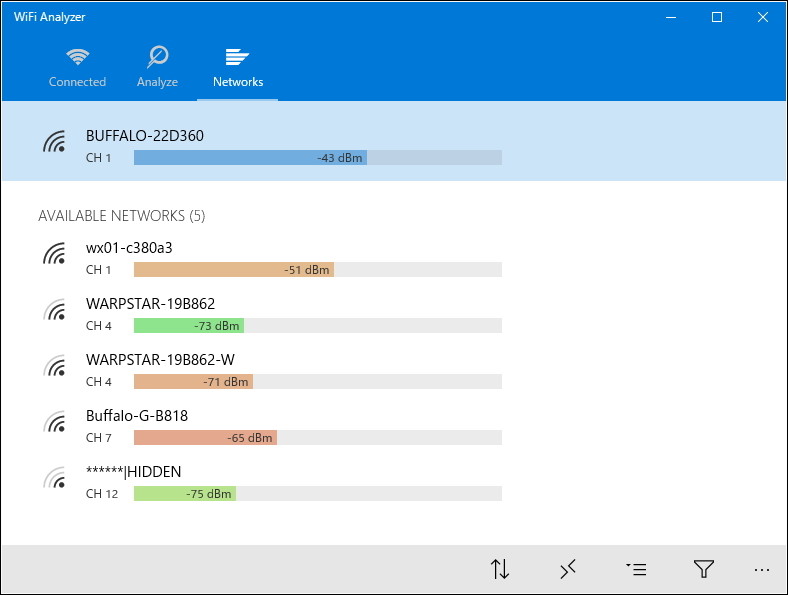Select the ******|HIDDEN network name
Viewport: 788px width, 595px height.
(x=134, y=472)
